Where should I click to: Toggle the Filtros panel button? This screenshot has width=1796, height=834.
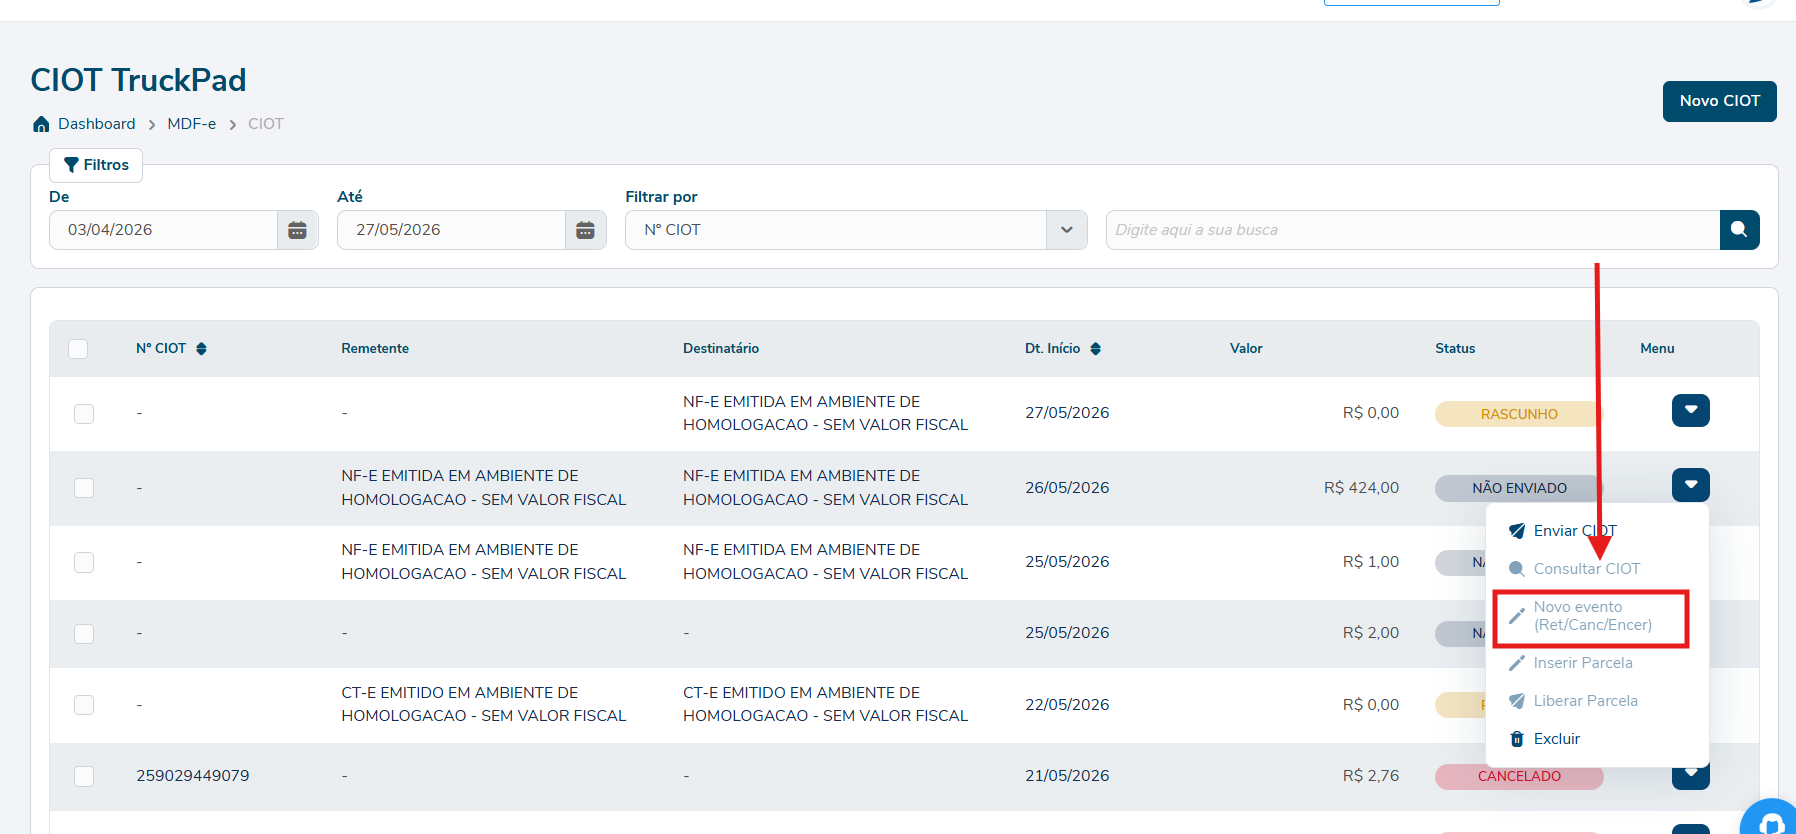(x=96, y=165)
